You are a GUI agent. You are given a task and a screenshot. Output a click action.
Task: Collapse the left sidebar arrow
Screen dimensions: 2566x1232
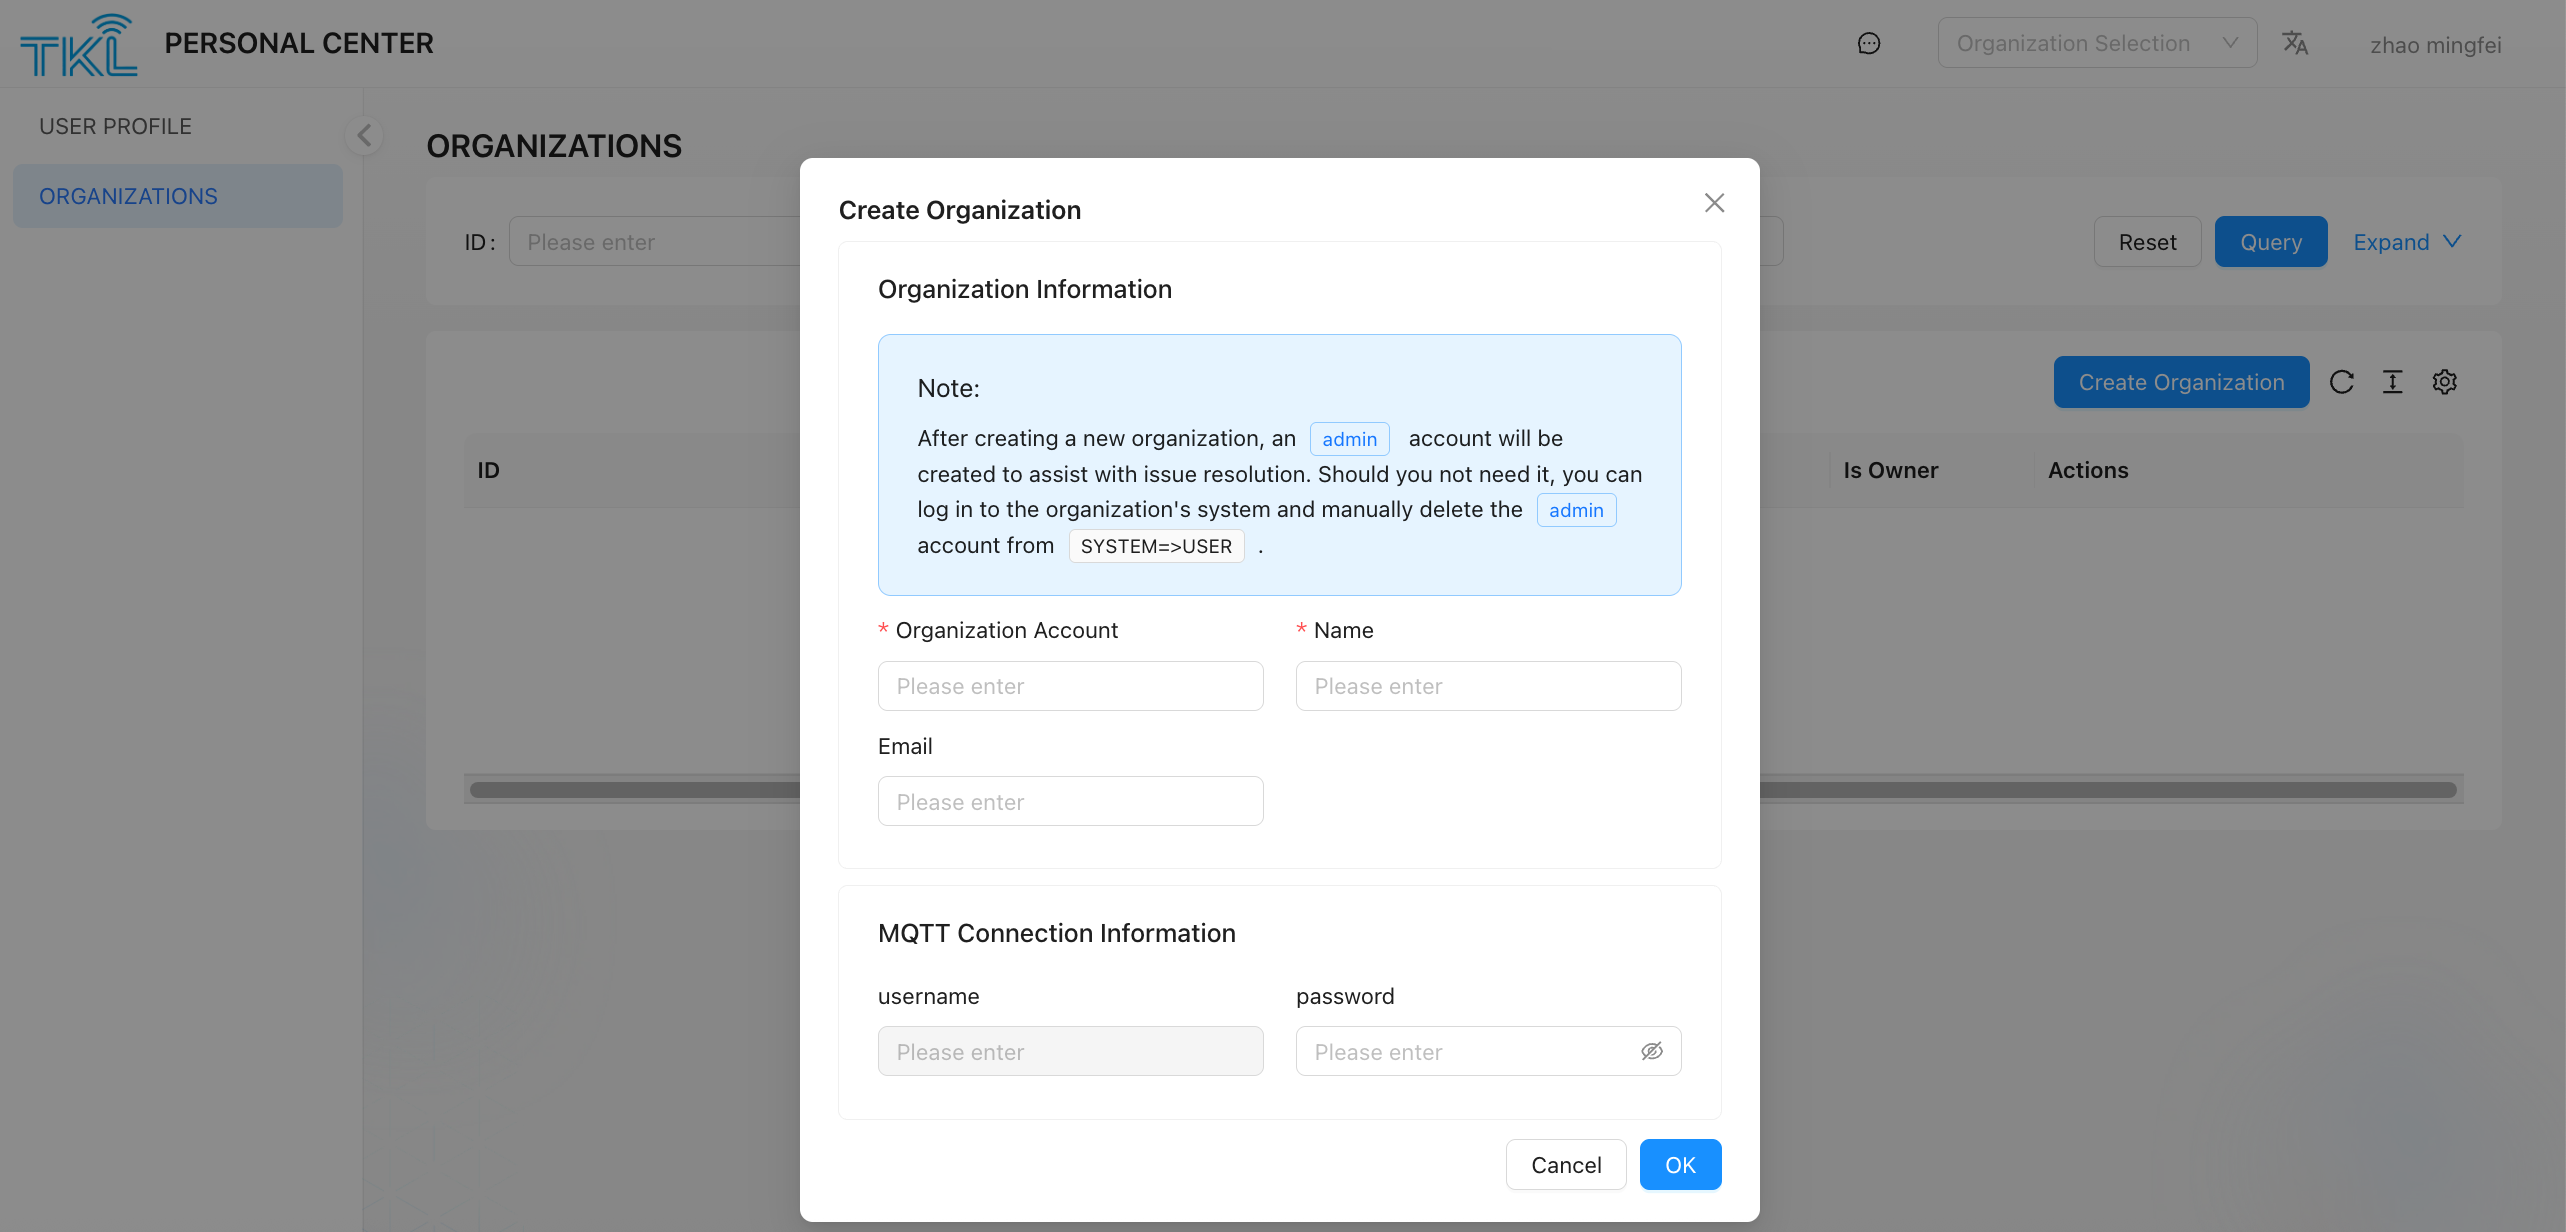click(365, 135)
